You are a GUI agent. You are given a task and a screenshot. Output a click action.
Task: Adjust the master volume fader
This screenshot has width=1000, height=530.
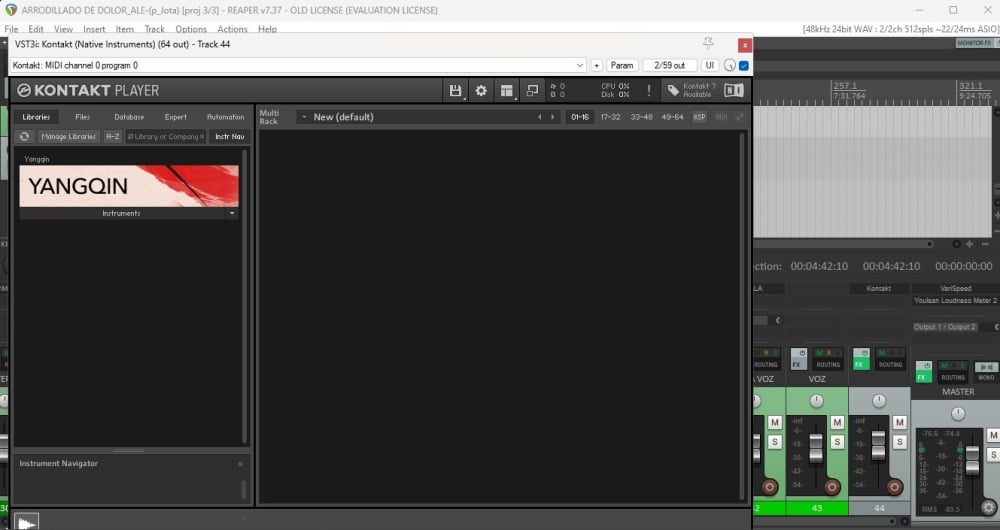[x=972, y=460]
